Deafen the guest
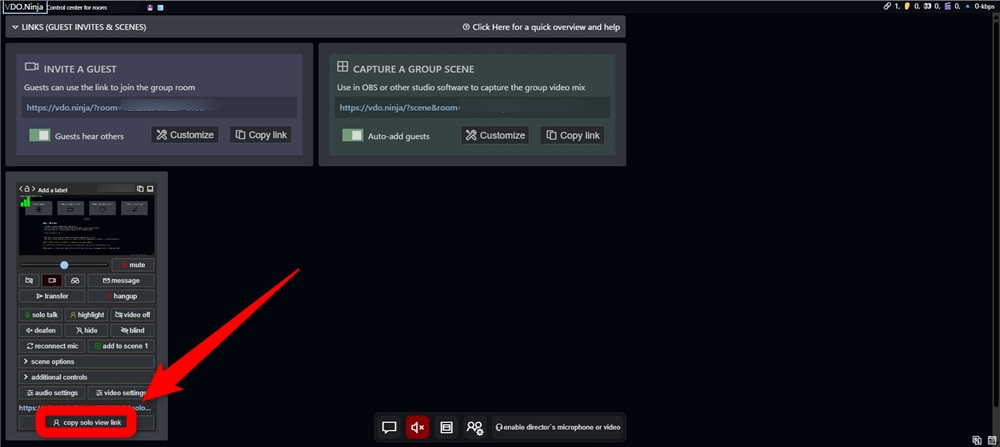The image size is (1000, 447). point(41,330)
